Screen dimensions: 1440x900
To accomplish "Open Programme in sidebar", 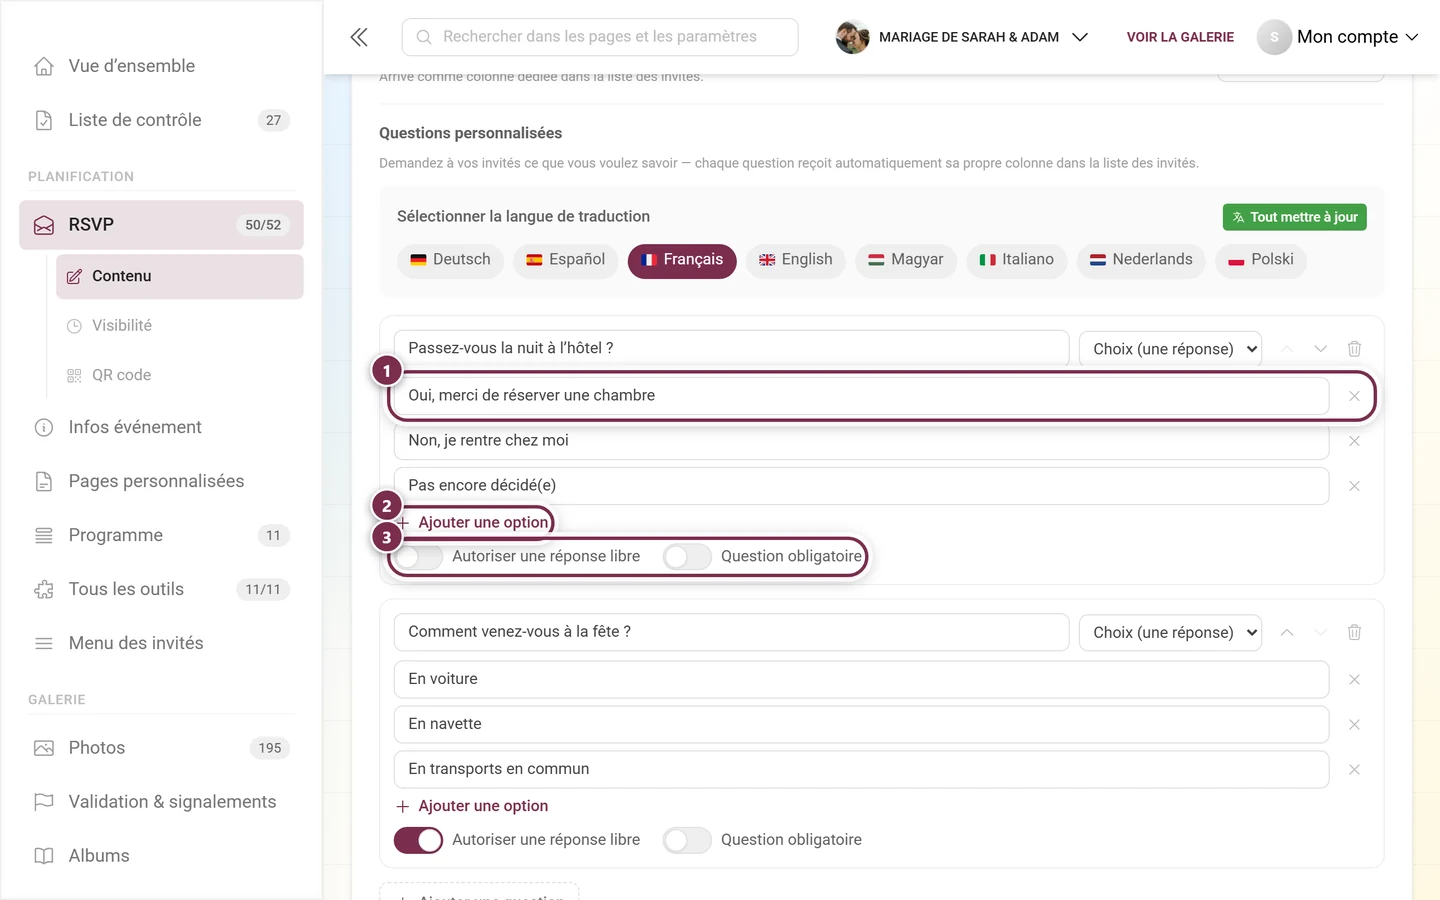I will (x=161, y=535).
